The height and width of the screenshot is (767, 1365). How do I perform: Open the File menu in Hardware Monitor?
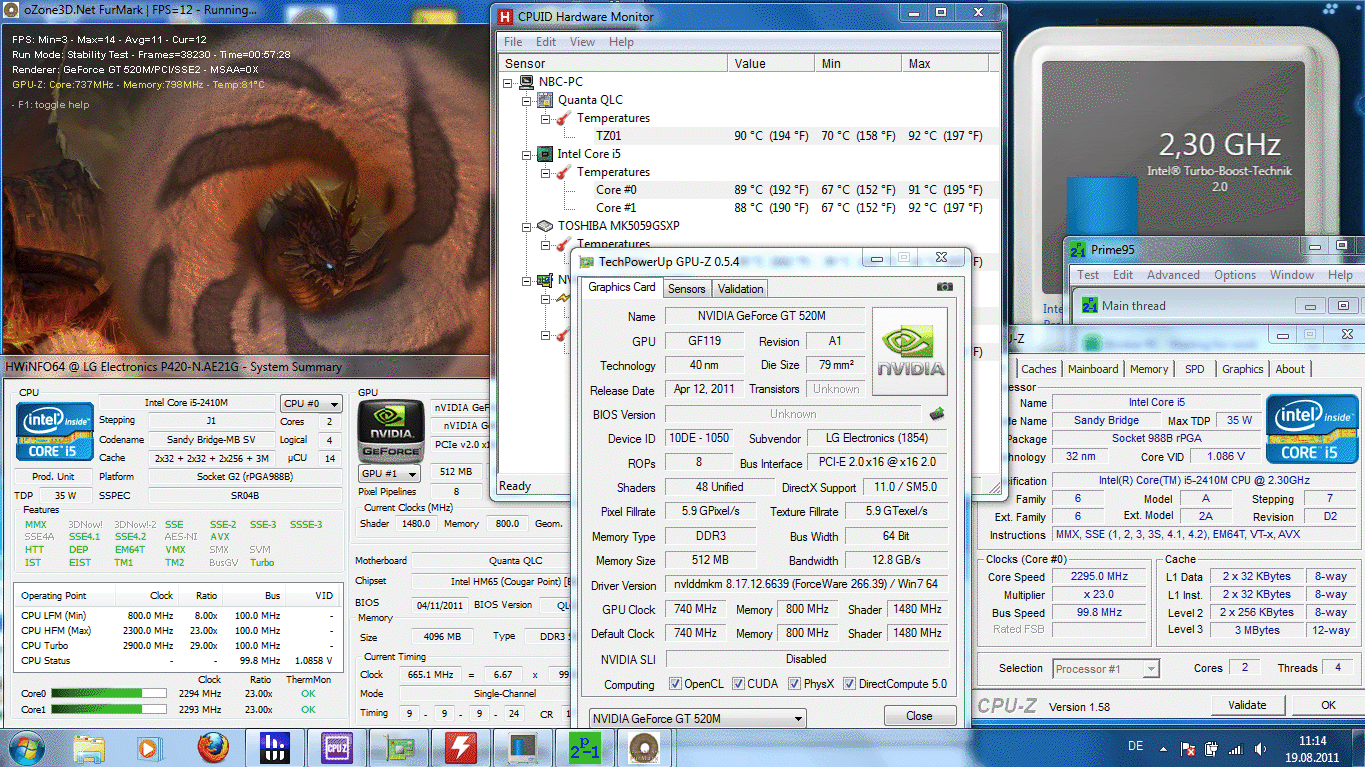point(513,42)
